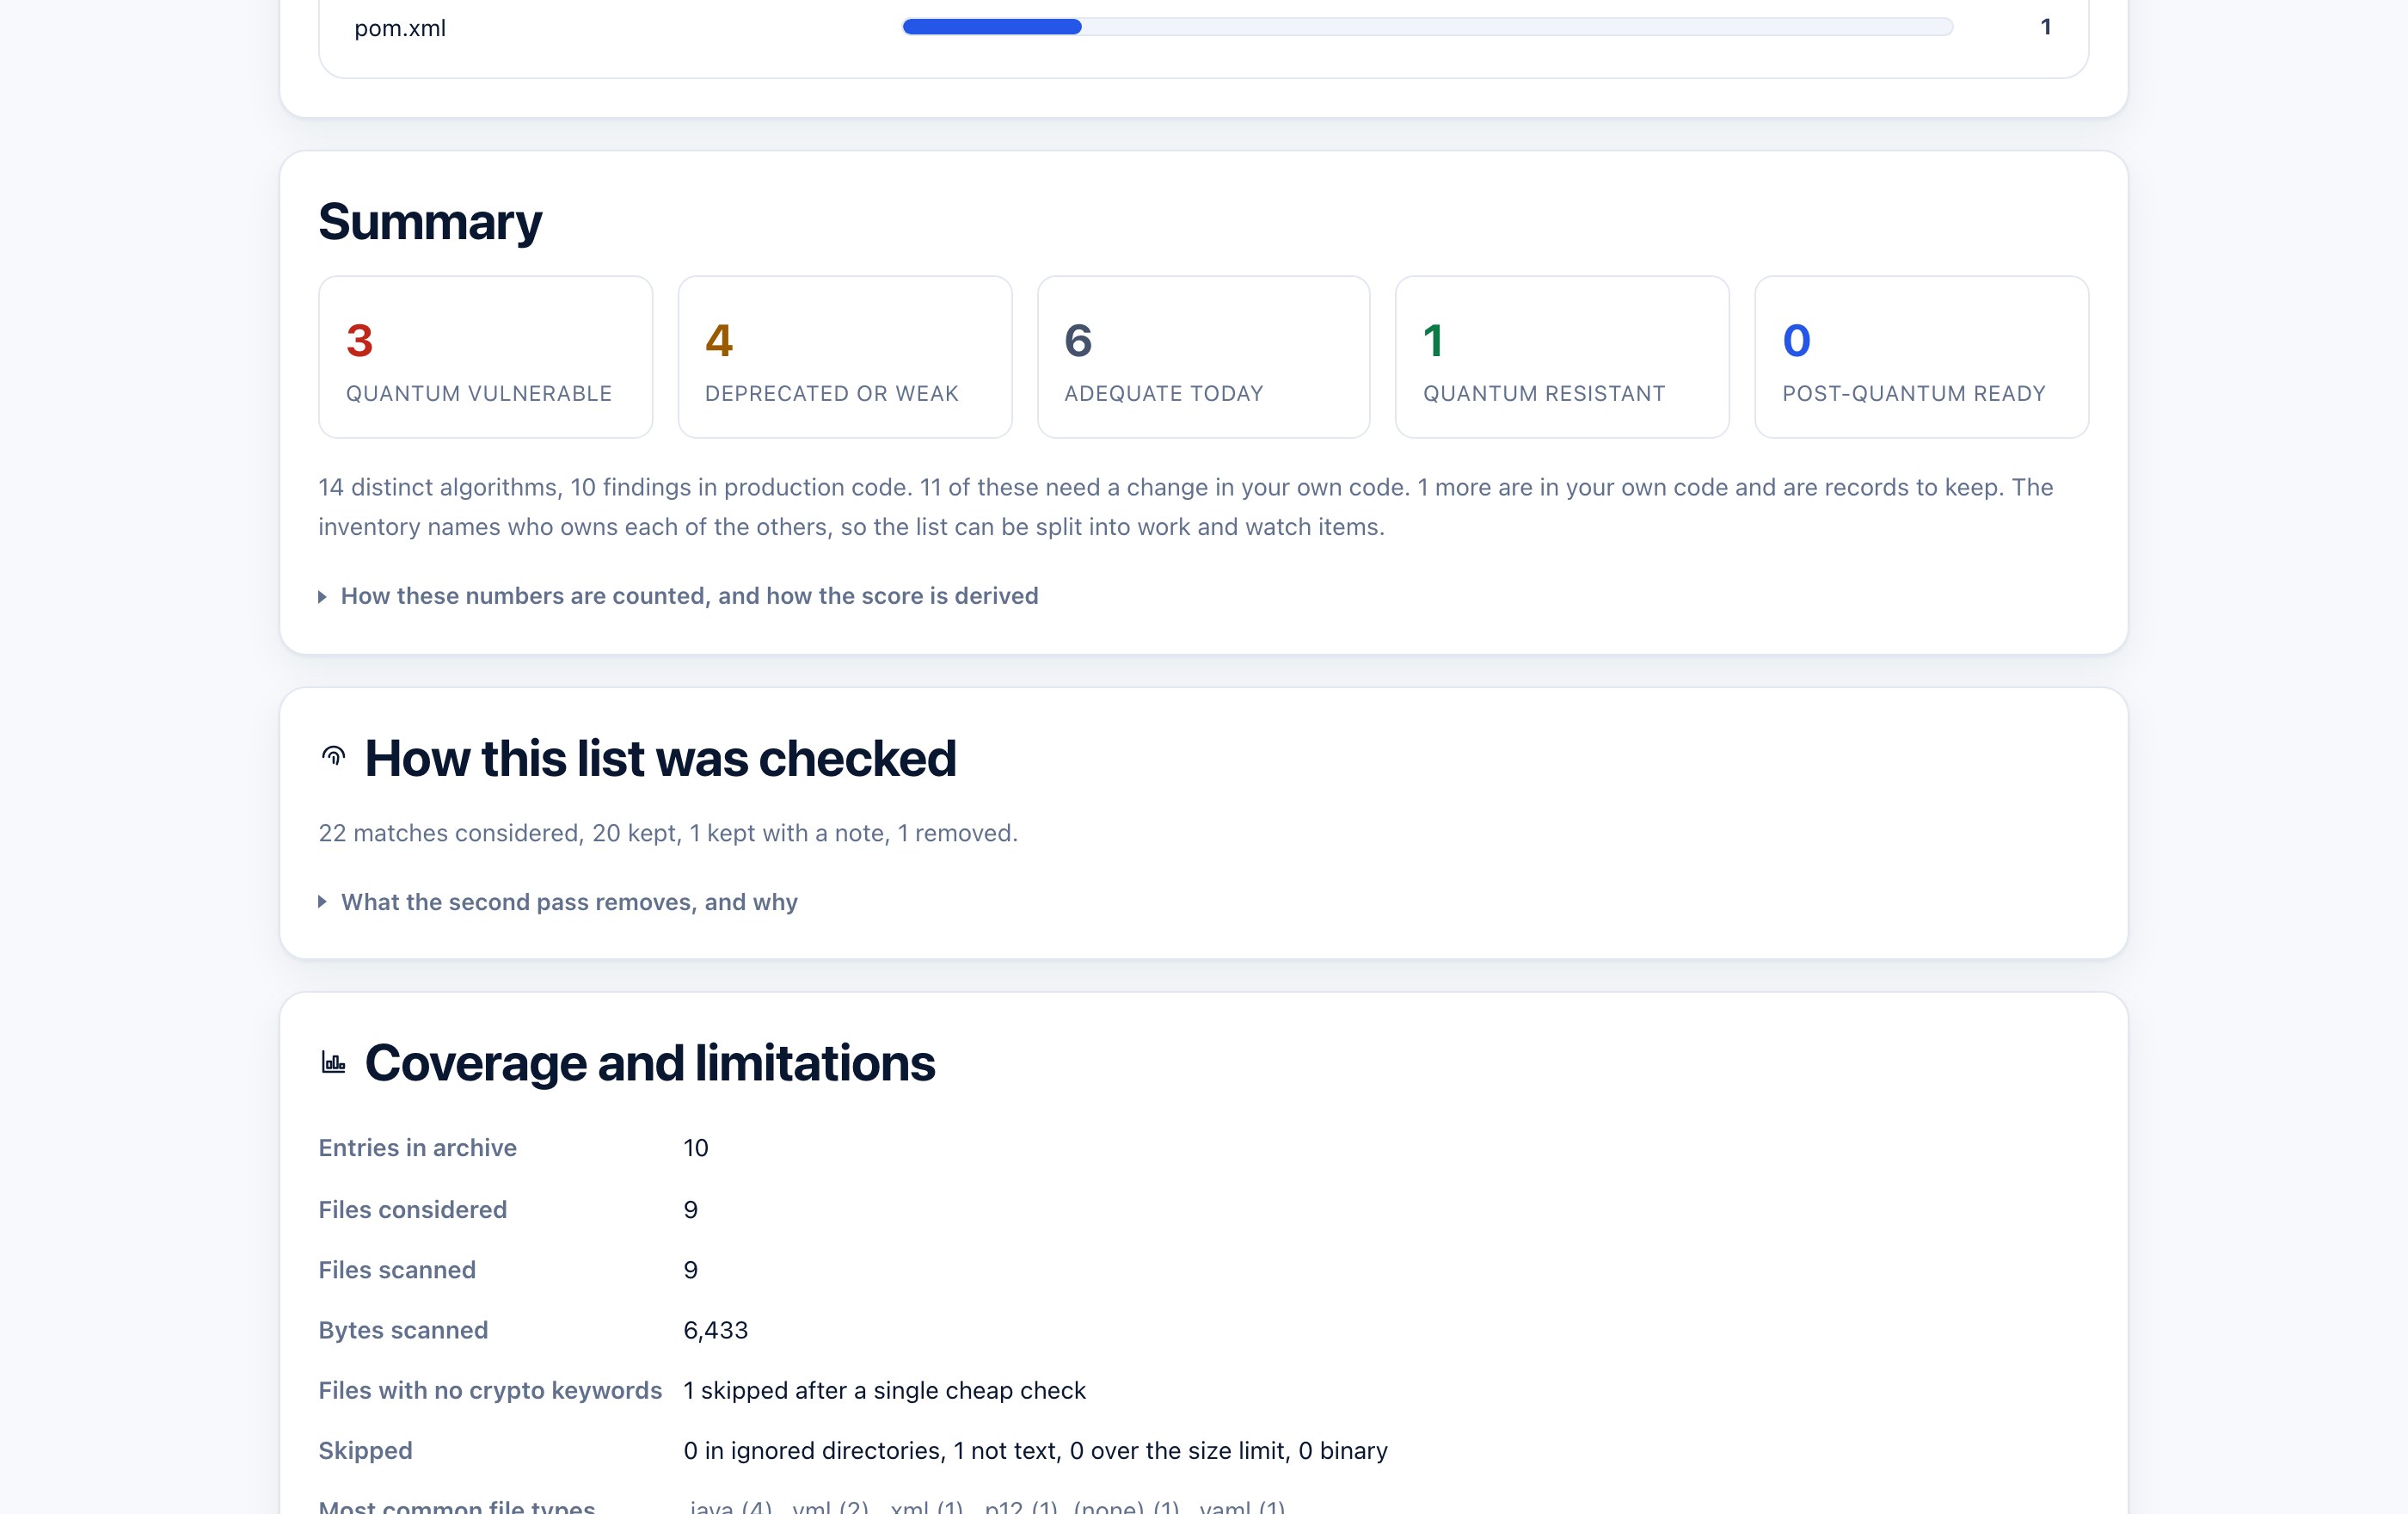Click '0 in ignored directories' skipped value

pyautogui.click(x=1035, y=1451)
